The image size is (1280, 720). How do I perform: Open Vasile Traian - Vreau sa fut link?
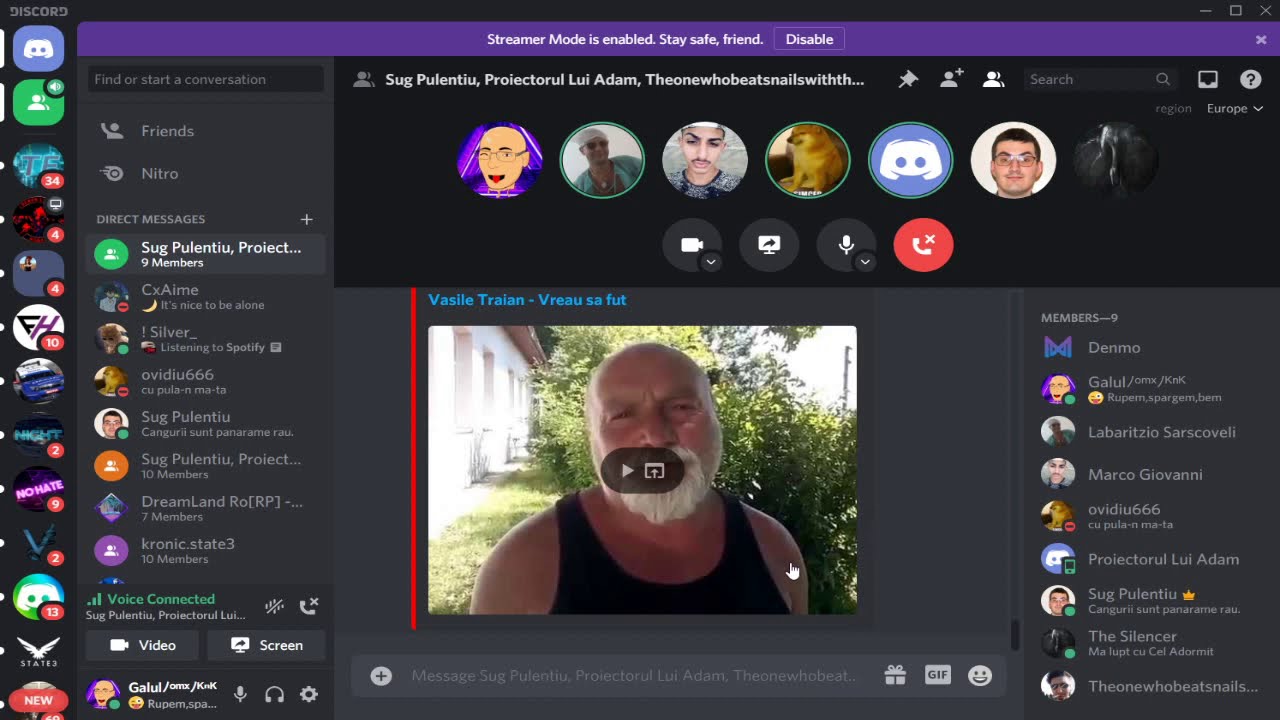(x=527, y=299)
